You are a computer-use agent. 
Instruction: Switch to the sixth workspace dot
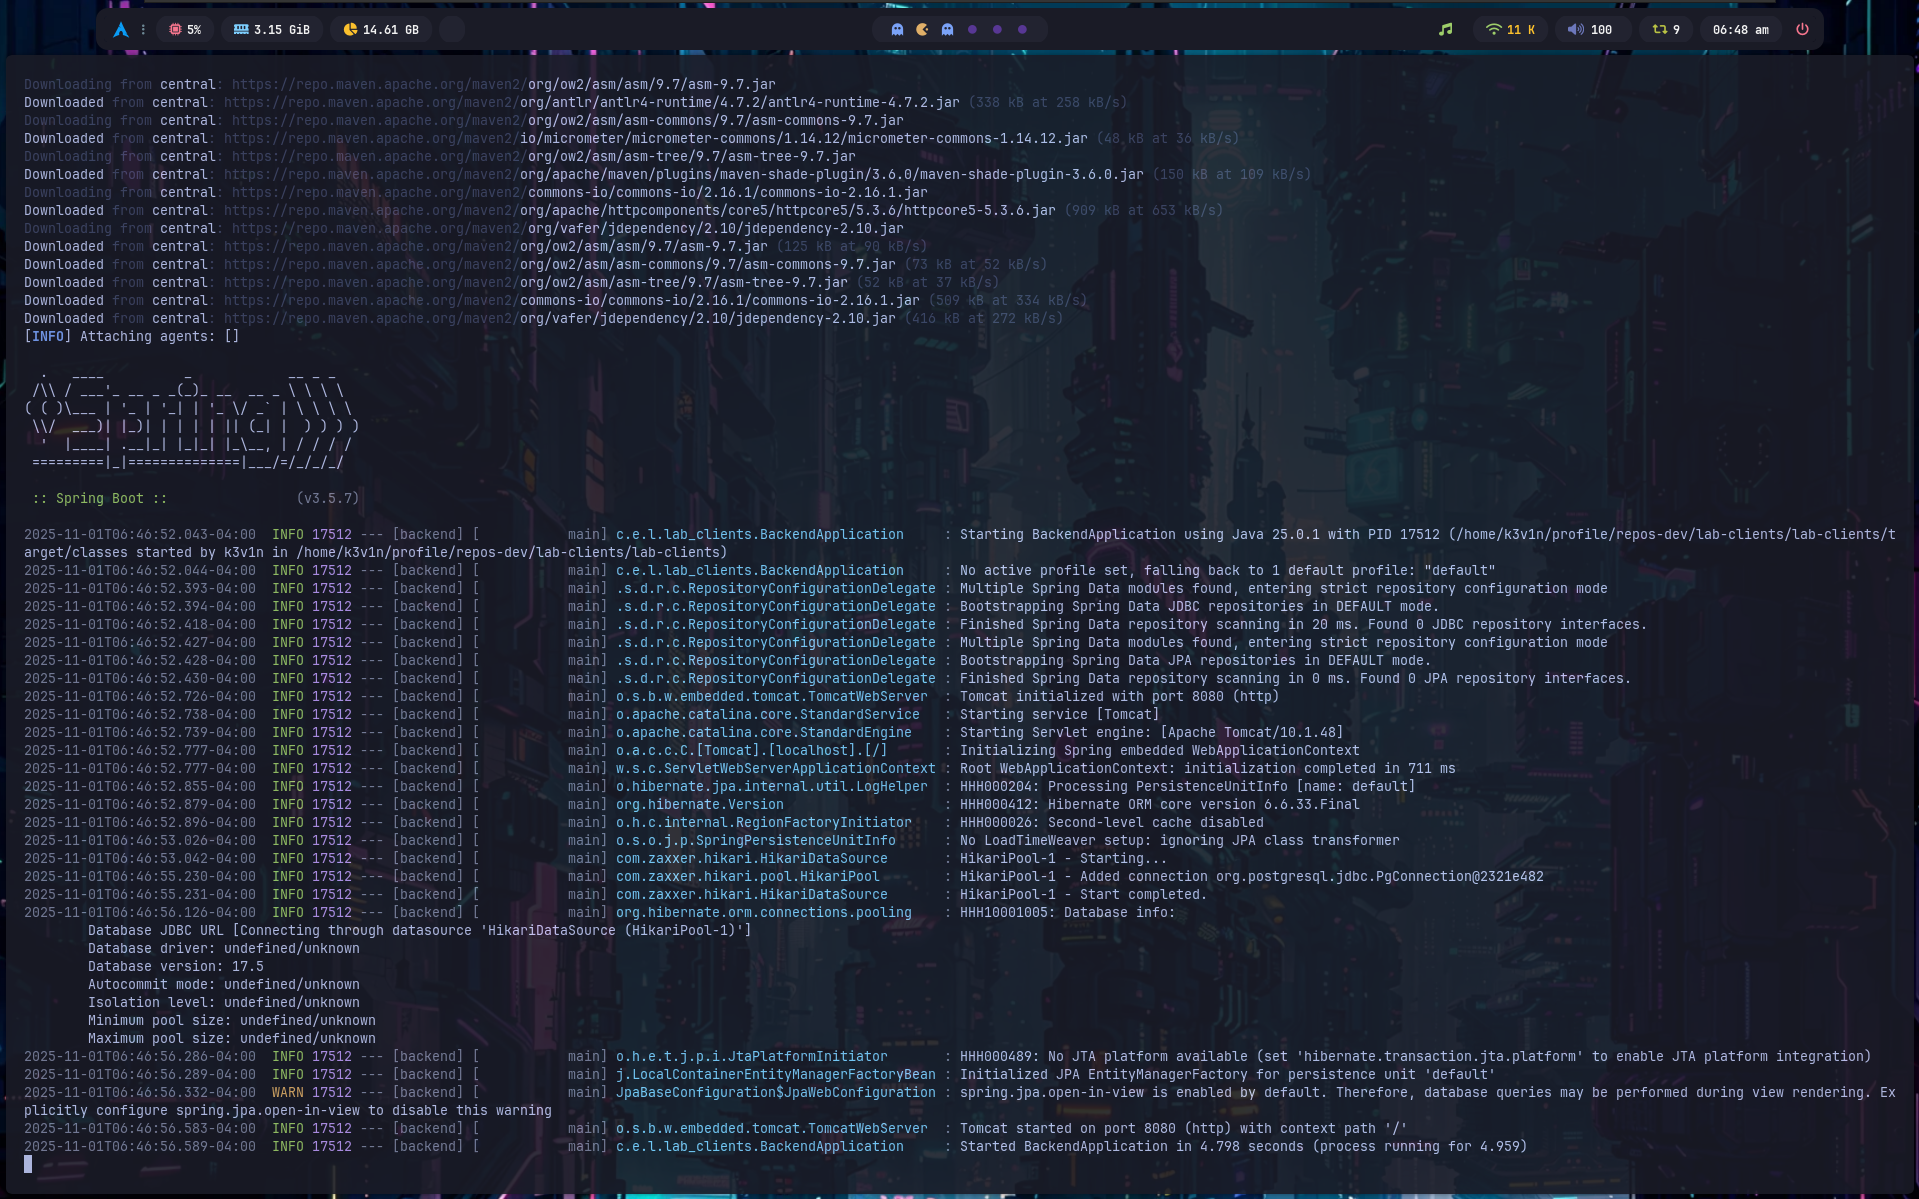(x=1022, y=30)
